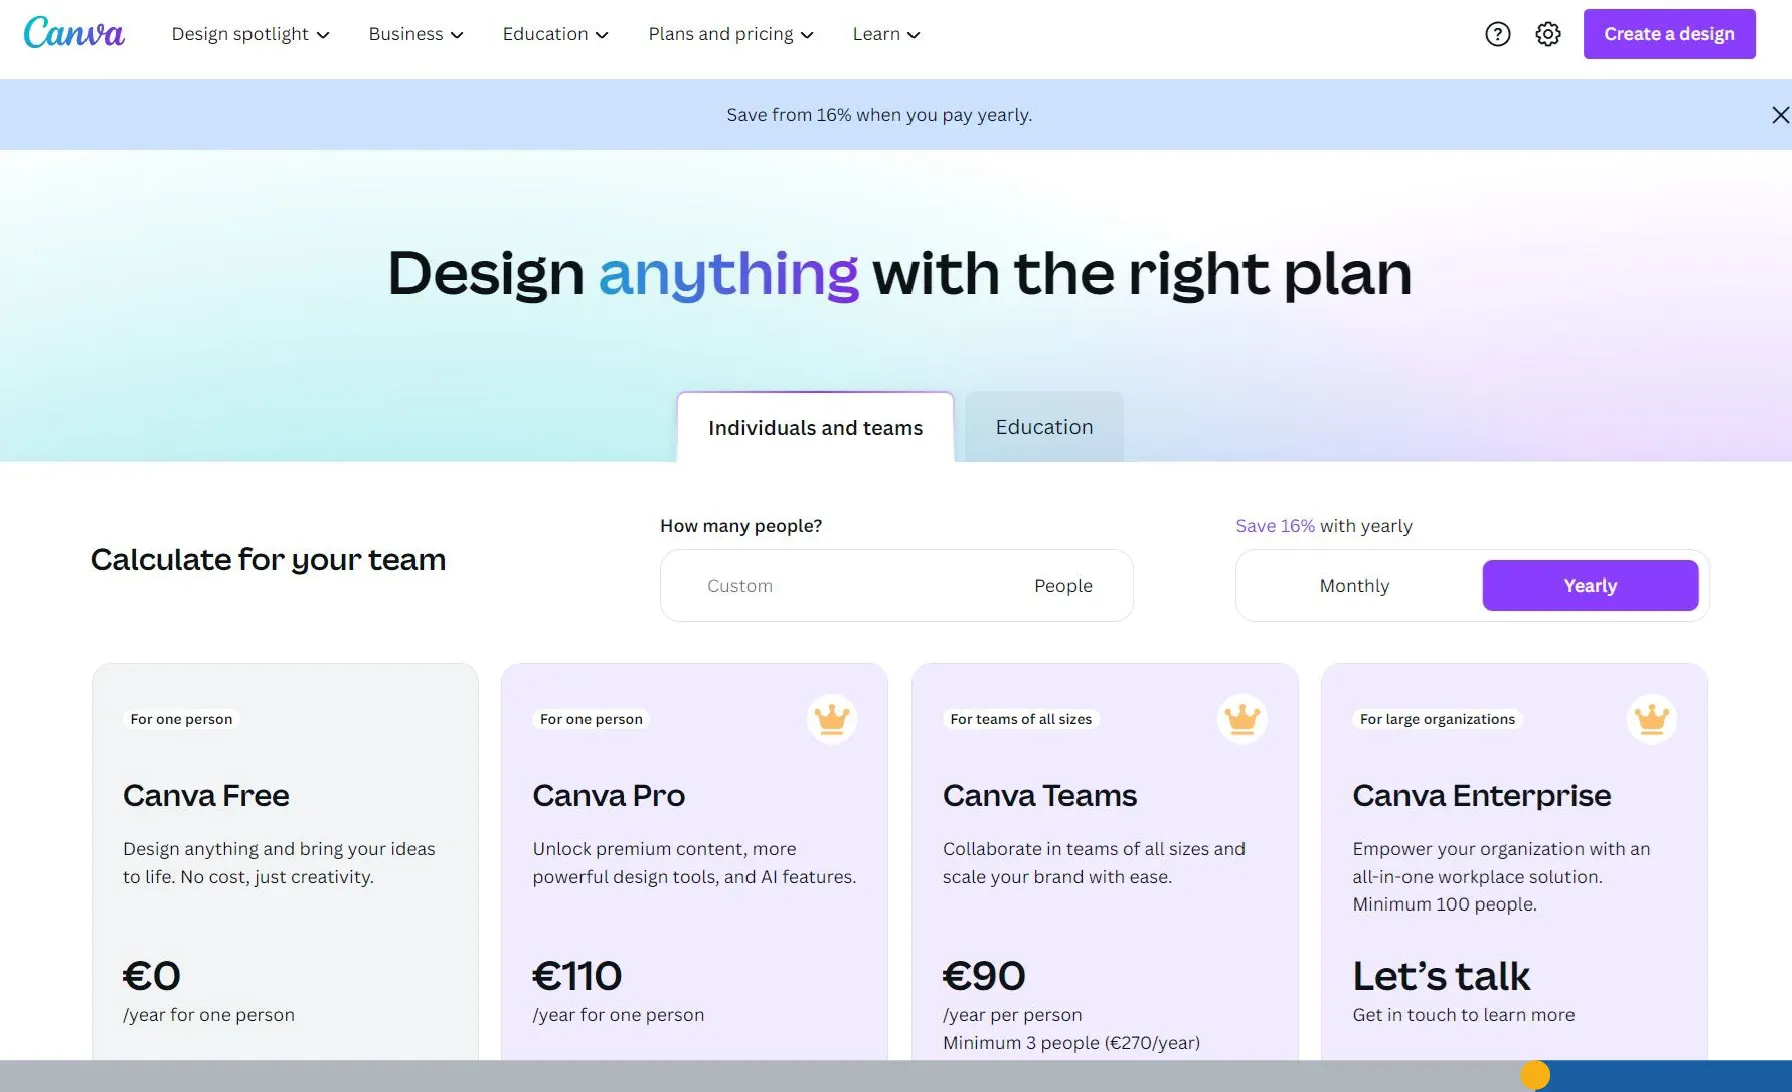
Task: Open the Education dropdown in navigation
Action: click(x=555, y=34)
